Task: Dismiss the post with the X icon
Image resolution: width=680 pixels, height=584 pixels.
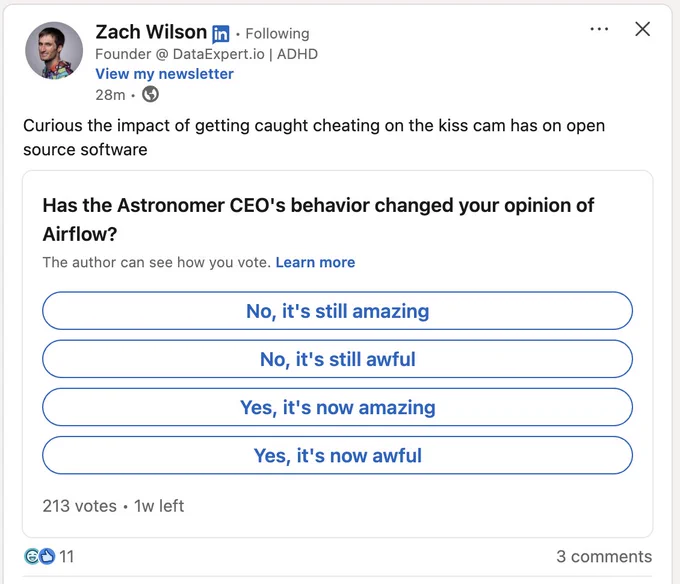Action: 642,29
